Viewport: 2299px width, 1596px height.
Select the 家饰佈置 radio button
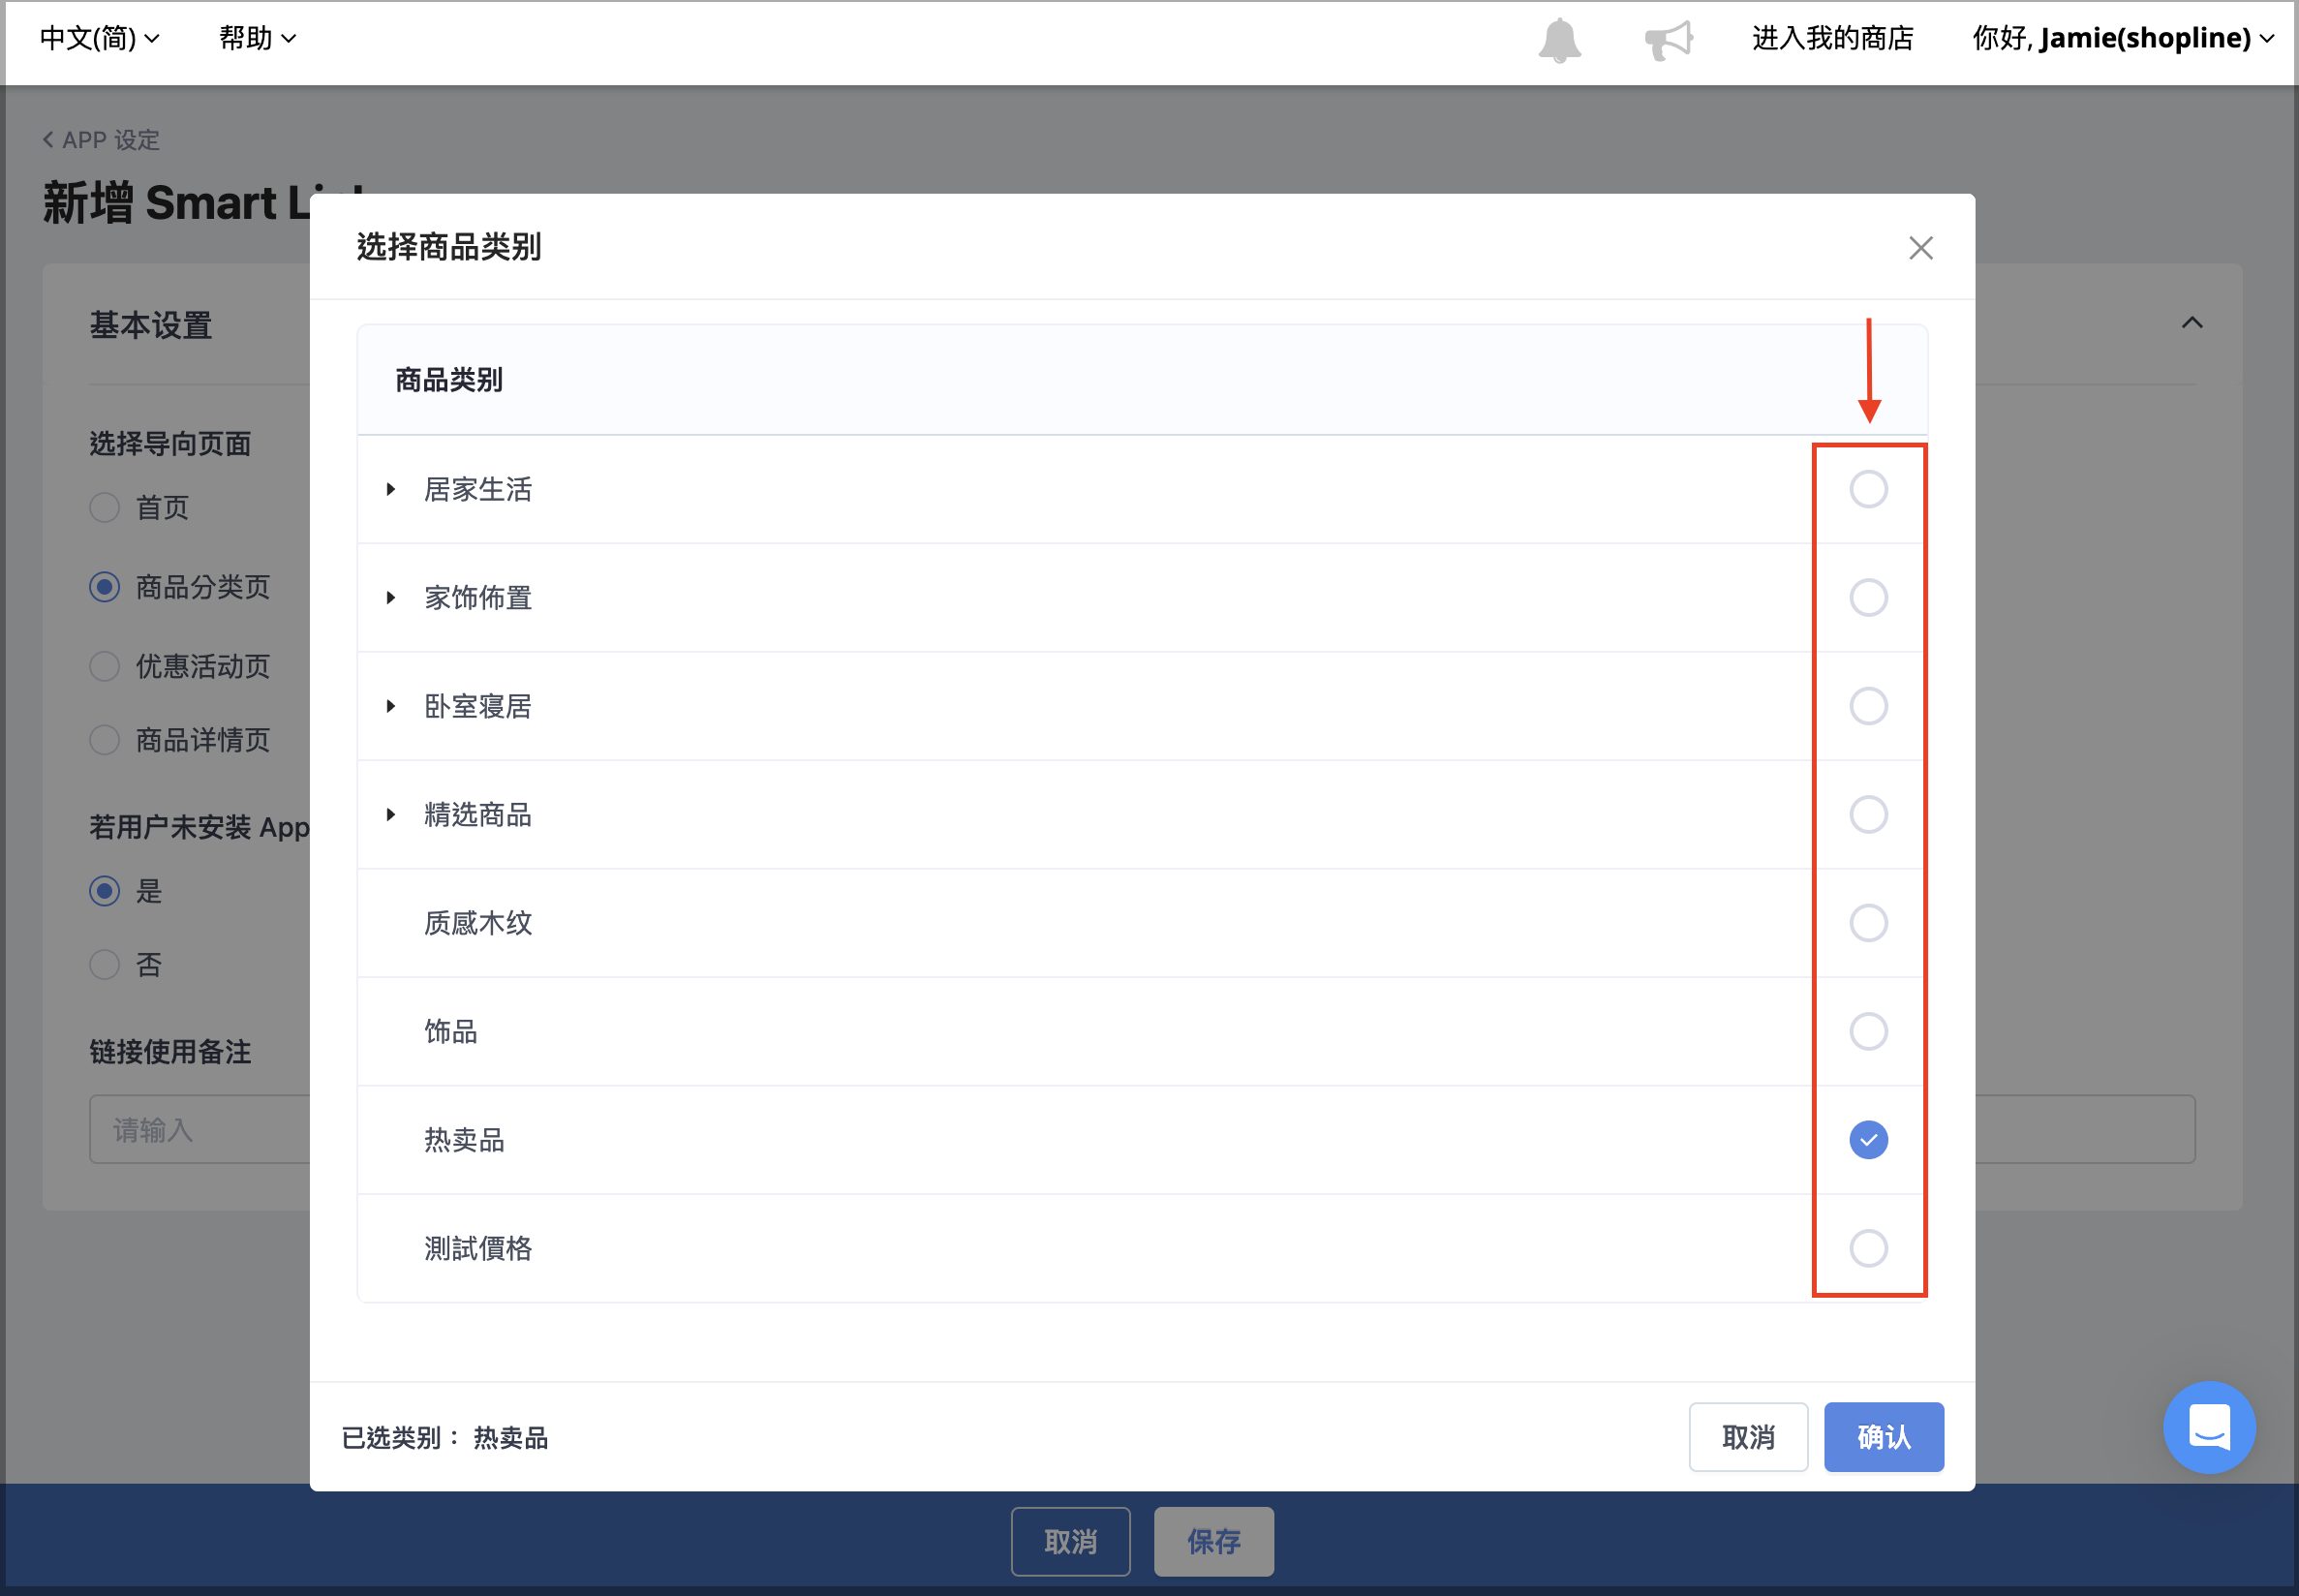(x=1868, y=597)
